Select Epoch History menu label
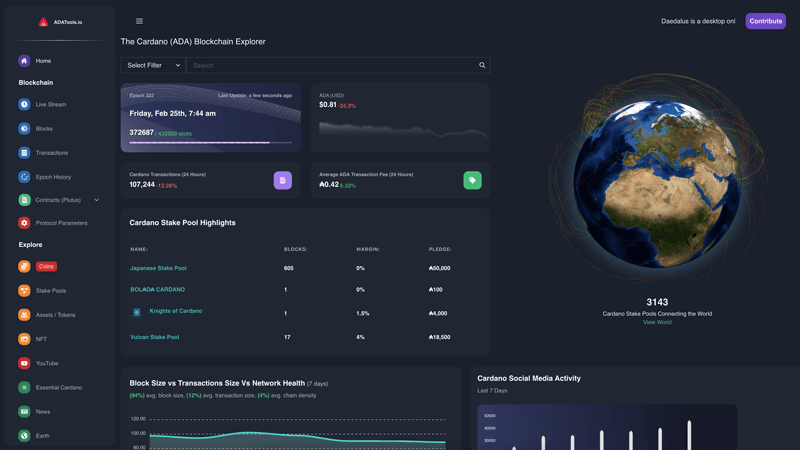The width and height of the screenshot is (800, 450). (x=53, y=177)
